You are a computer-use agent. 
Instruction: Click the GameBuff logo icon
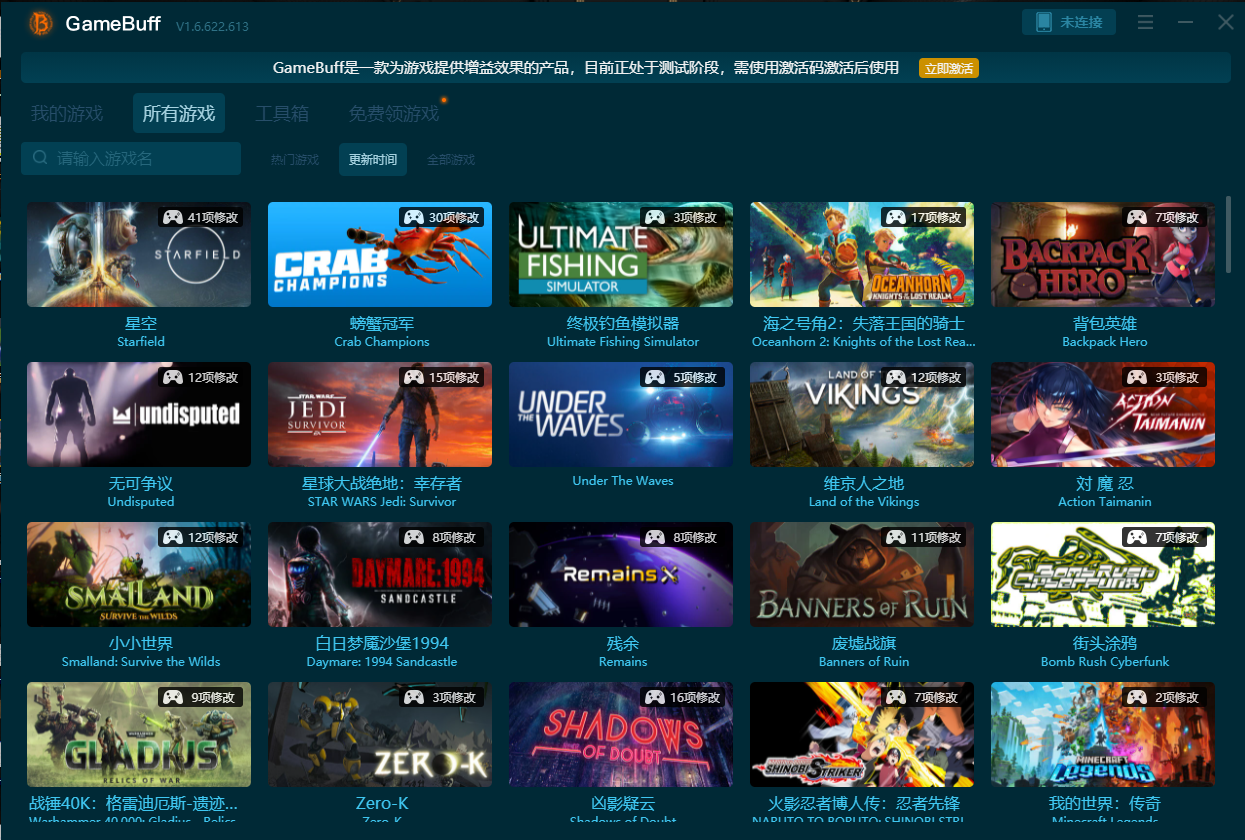coord(41,23)
